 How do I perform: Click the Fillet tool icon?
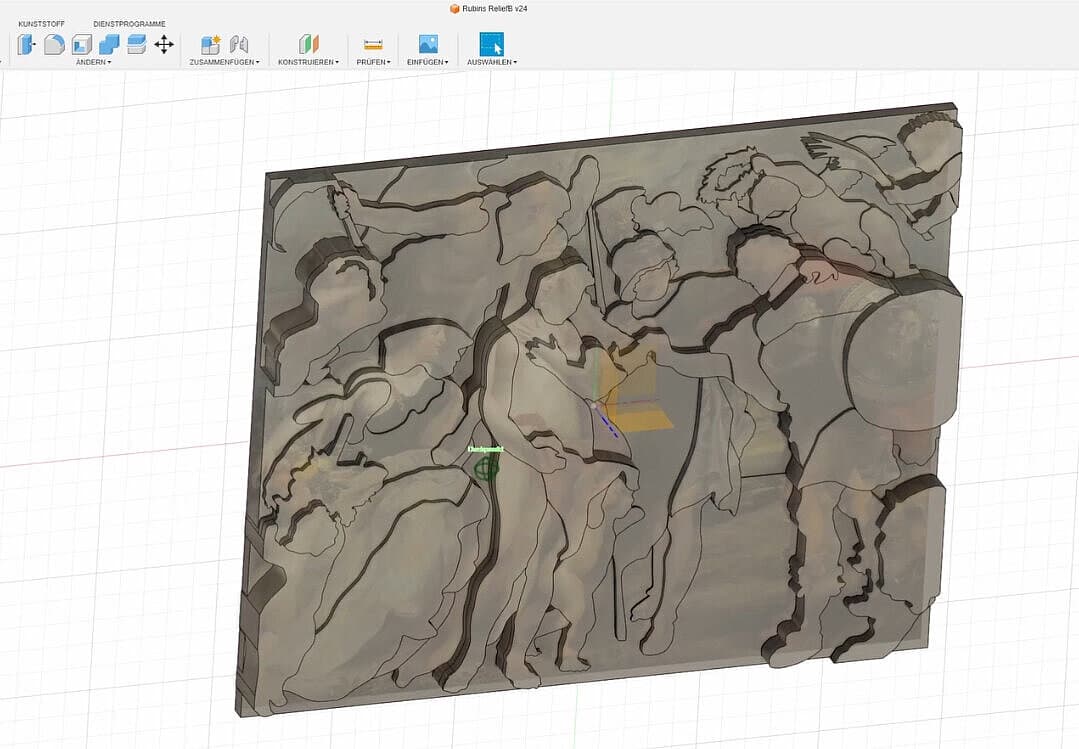click(54, 44)
